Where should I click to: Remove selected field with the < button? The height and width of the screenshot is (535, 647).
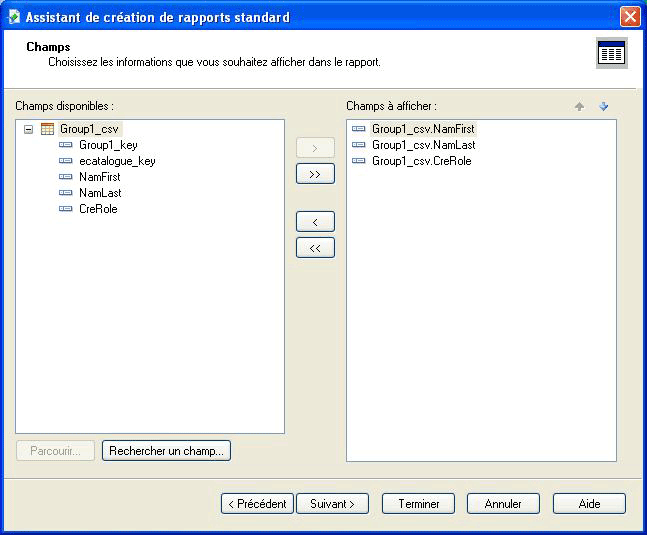[315, 222]
